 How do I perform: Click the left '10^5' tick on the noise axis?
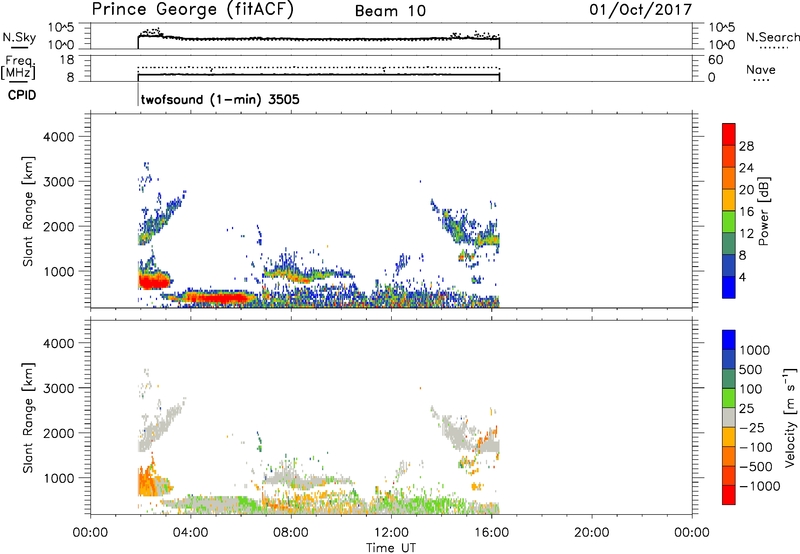[61, 27]
